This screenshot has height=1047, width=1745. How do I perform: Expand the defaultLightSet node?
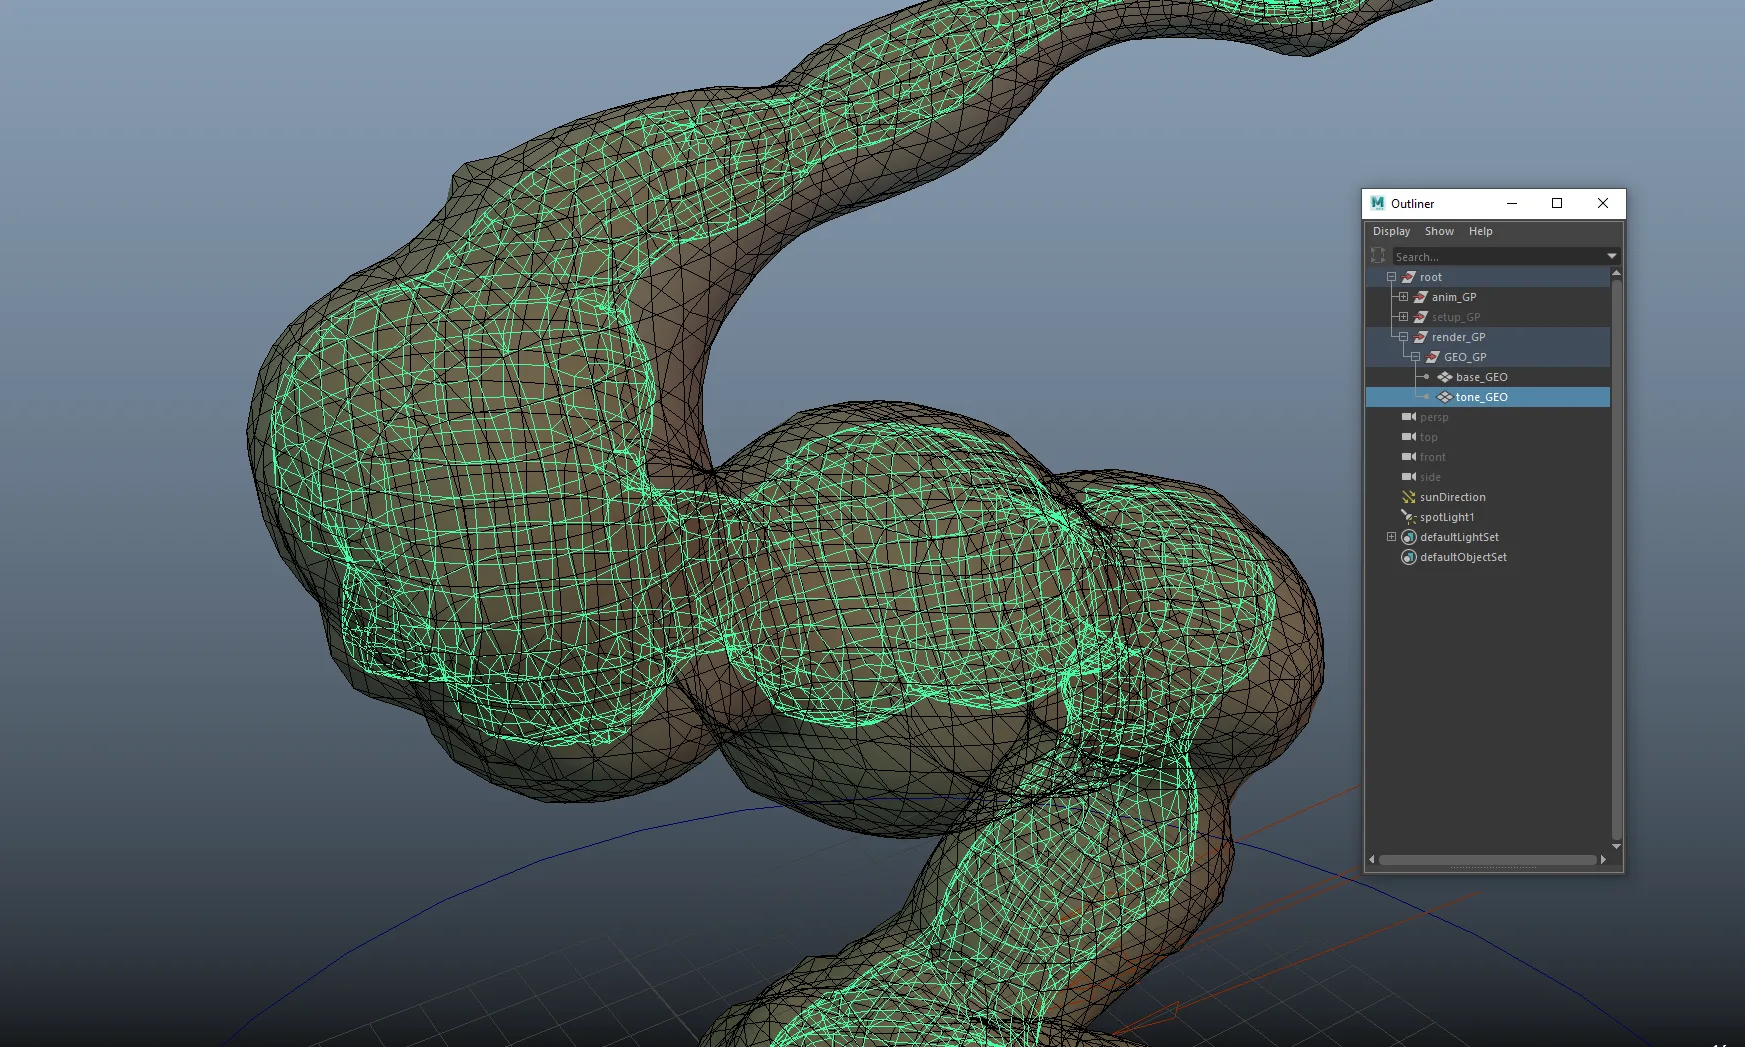pos(1391,537)
